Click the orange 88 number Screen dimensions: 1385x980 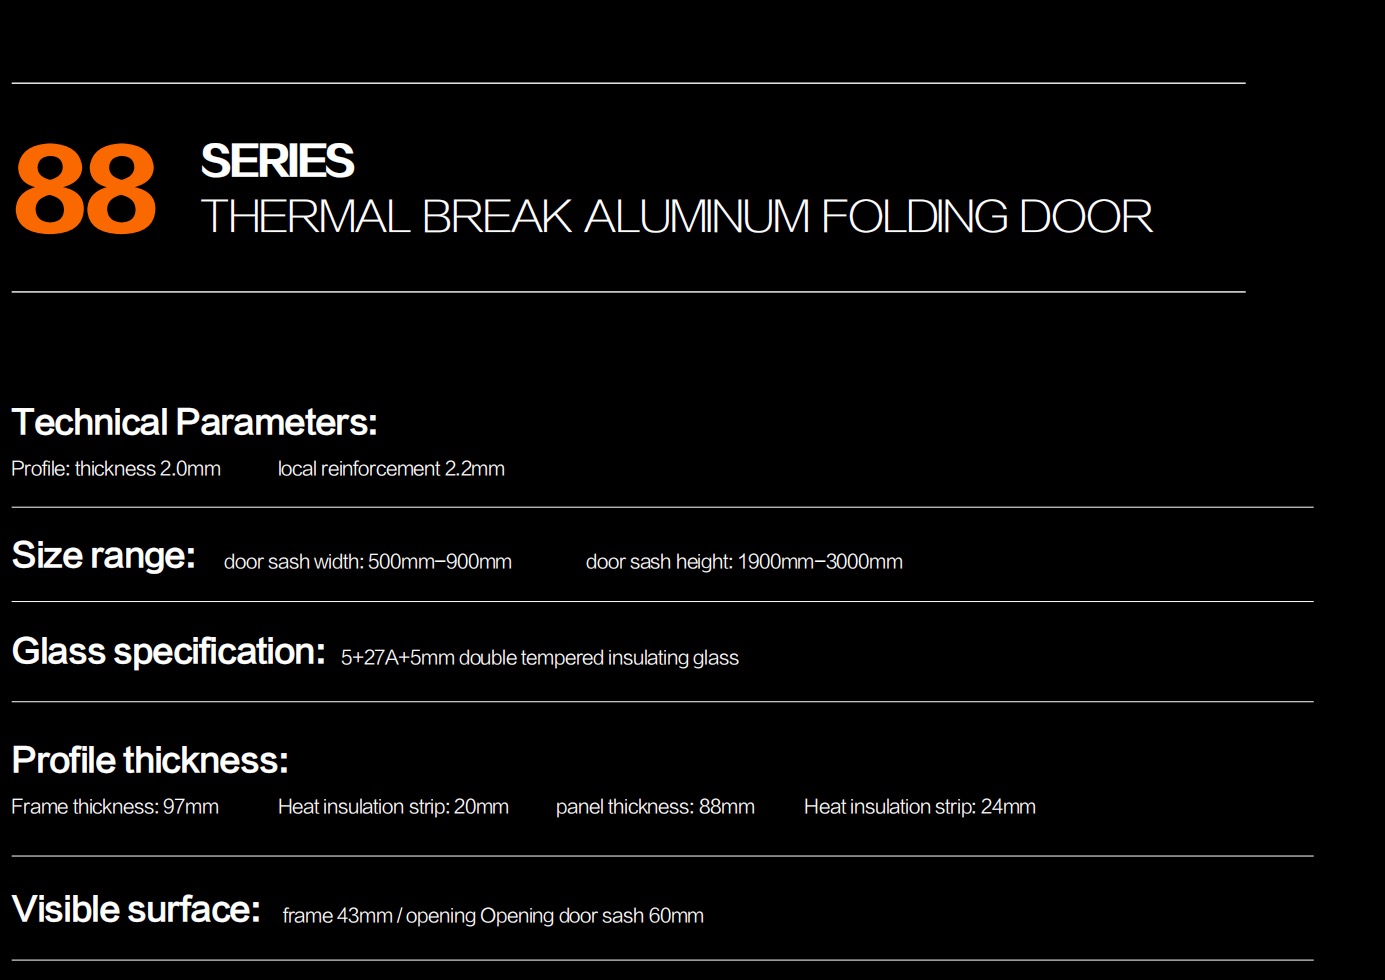pyautogui.click(x=85, y=189)
